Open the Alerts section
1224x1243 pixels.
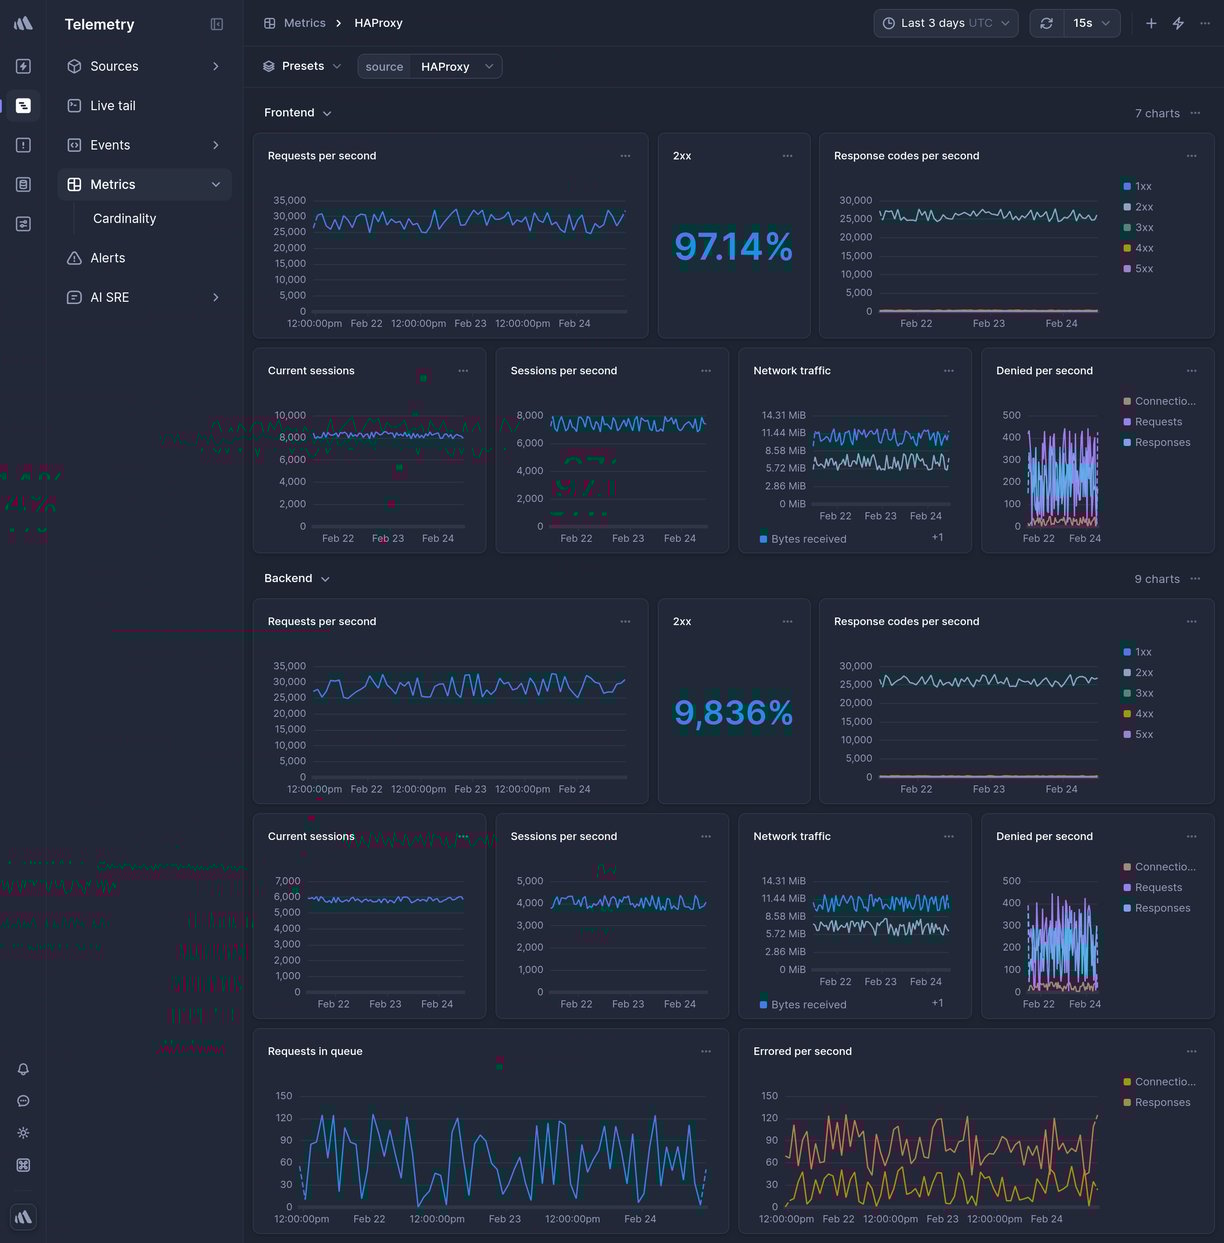[108, 257]
